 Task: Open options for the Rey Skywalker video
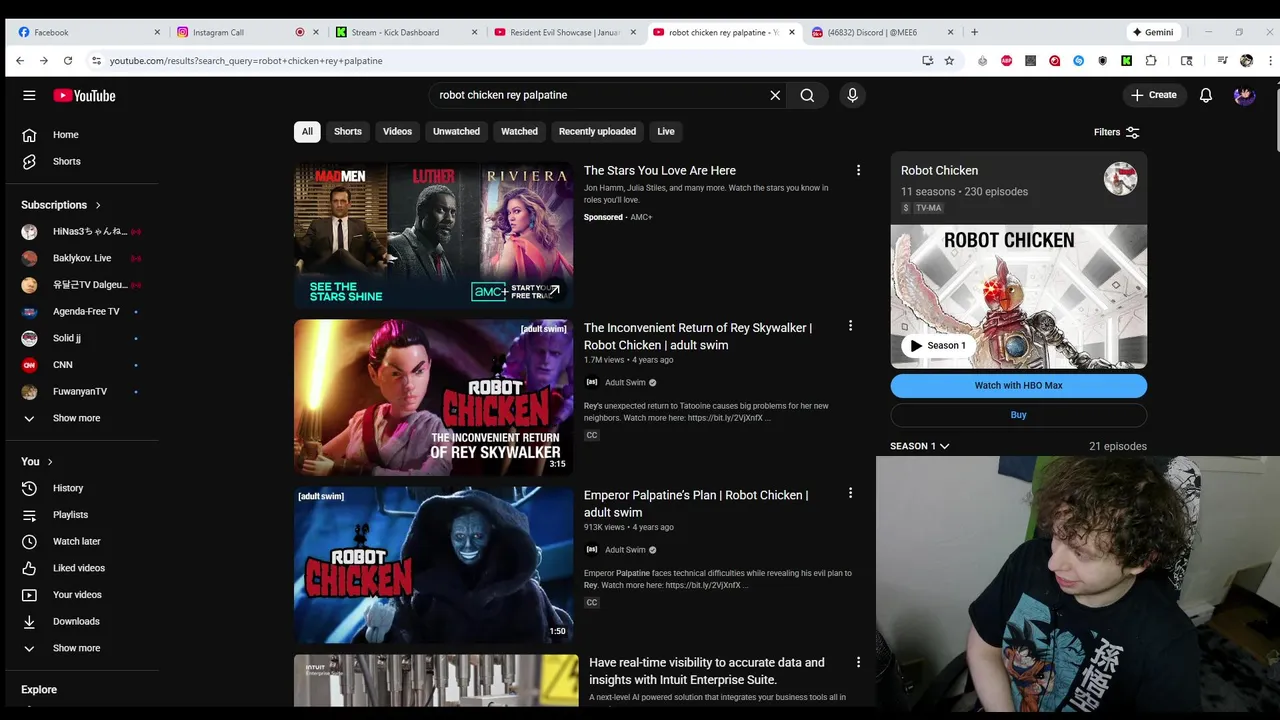coord(850,326)
